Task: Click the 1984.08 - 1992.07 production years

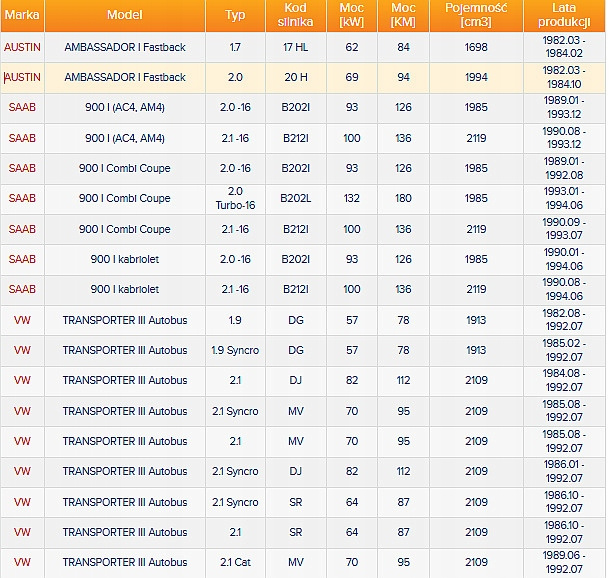Action: tap(564, 380)
